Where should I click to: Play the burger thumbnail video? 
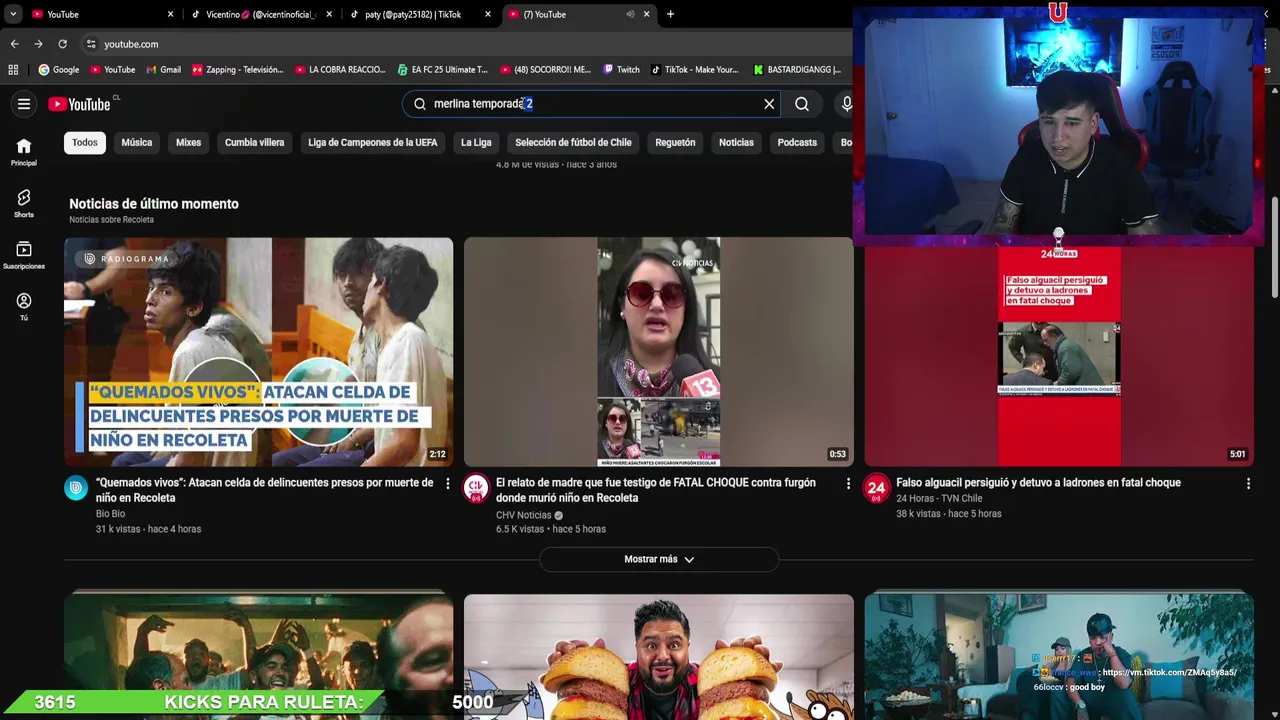coord(659,657)
